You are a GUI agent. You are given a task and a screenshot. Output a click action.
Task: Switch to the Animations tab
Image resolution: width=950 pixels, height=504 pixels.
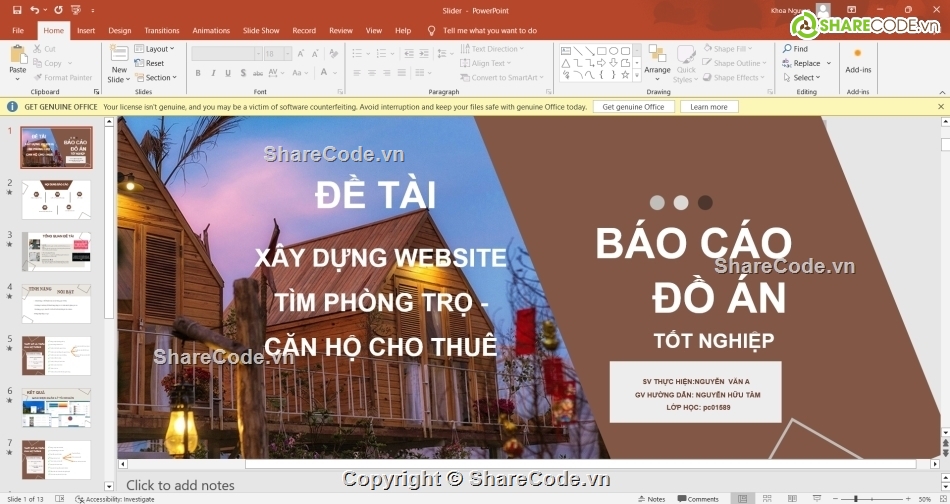coord(211,30)
